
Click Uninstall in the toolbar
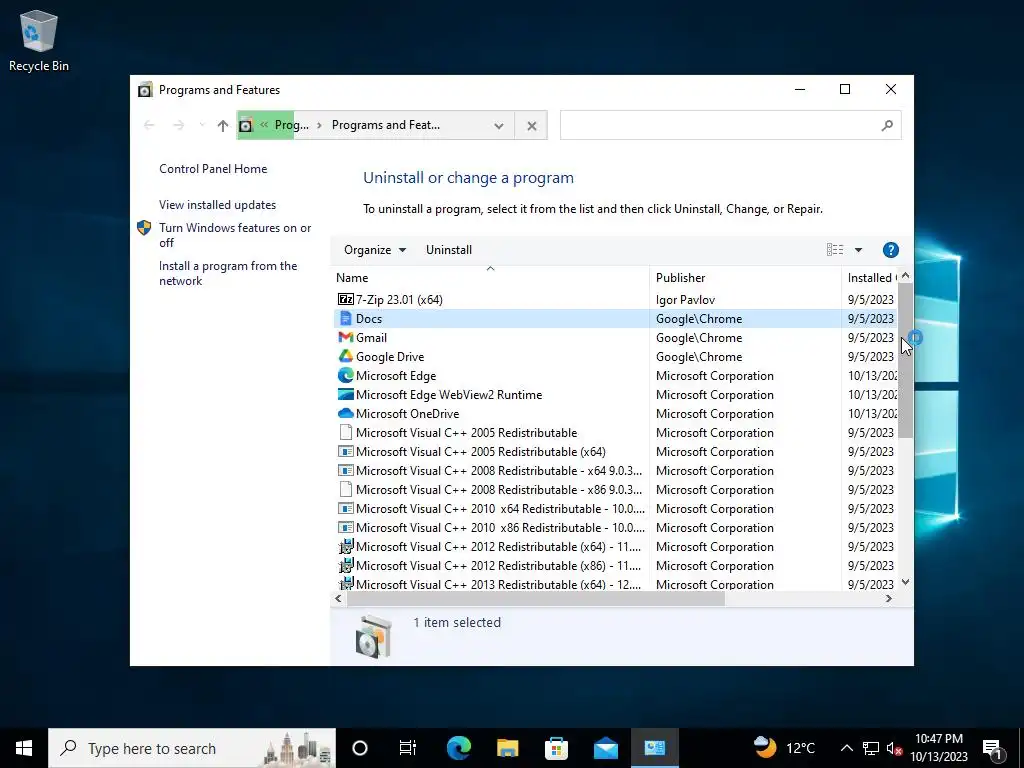[449, 250]
